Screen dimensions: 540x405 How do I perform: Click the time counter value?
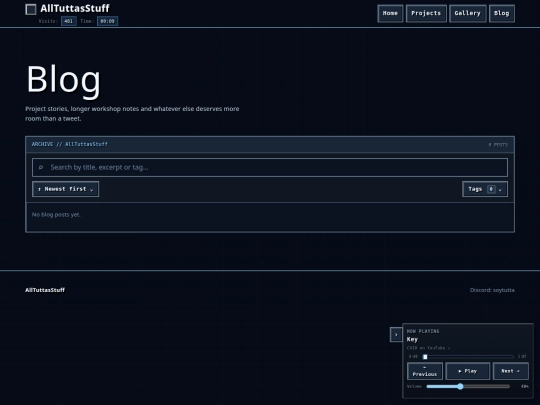pyautogui.click(x=107, y=21)
